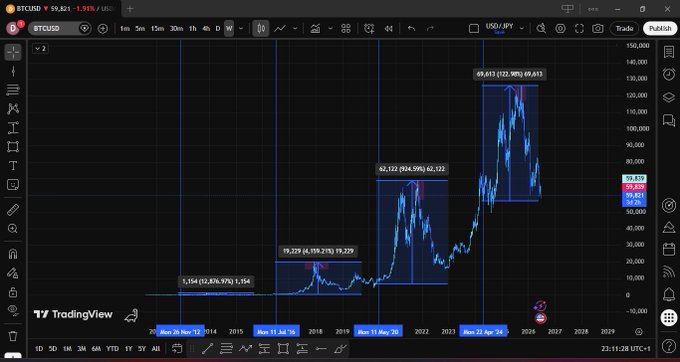Collapse the indicator legend showing 2

[40, 49]
